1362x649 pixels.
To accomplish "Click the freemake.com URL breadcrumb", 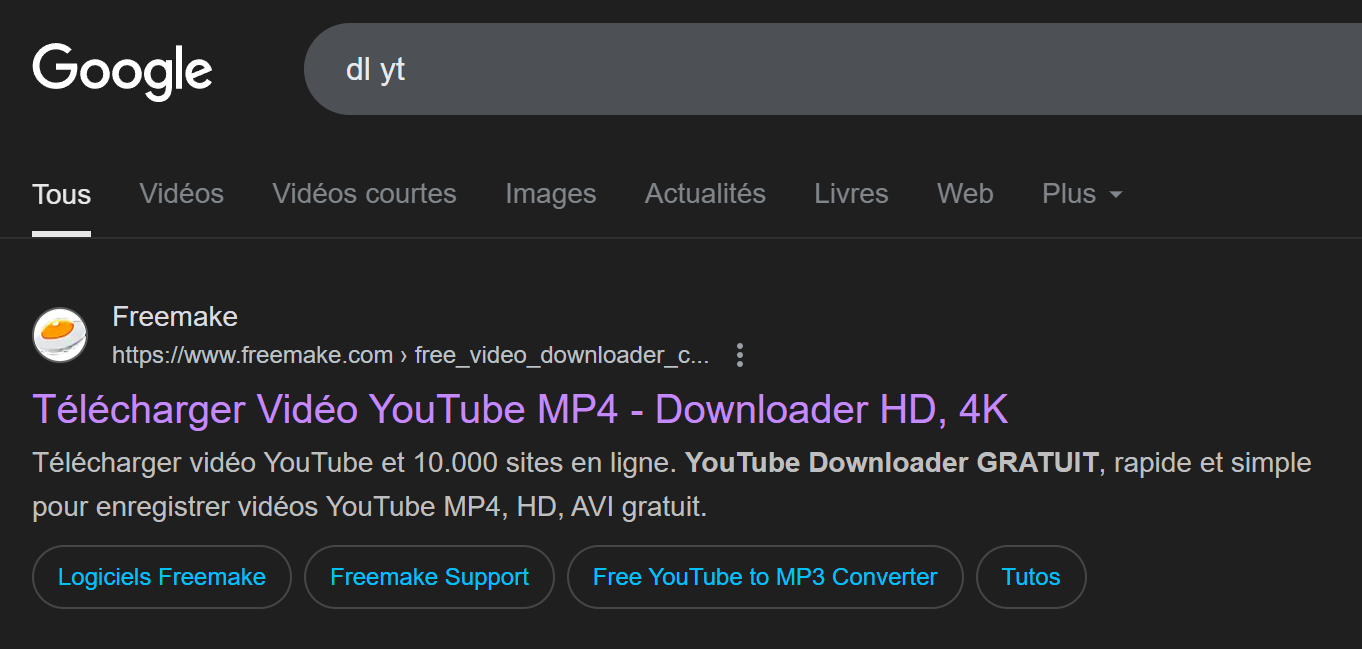I will [x=411, y=355].
